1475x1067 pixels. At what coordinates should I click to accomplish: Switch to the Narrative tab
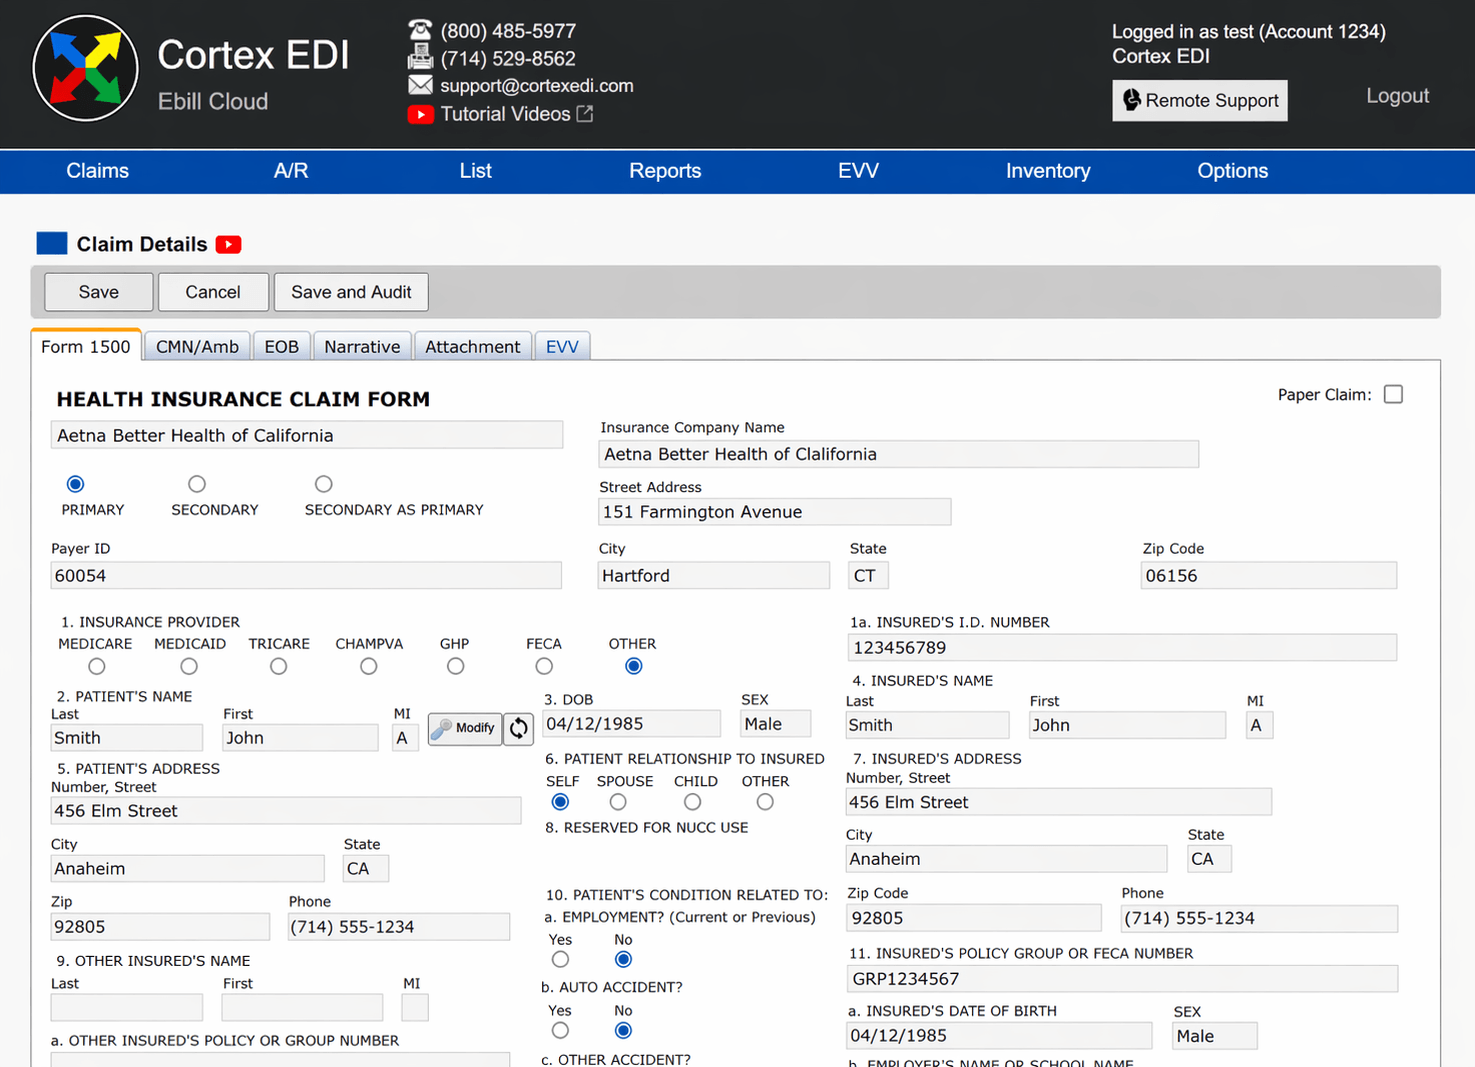362,346
